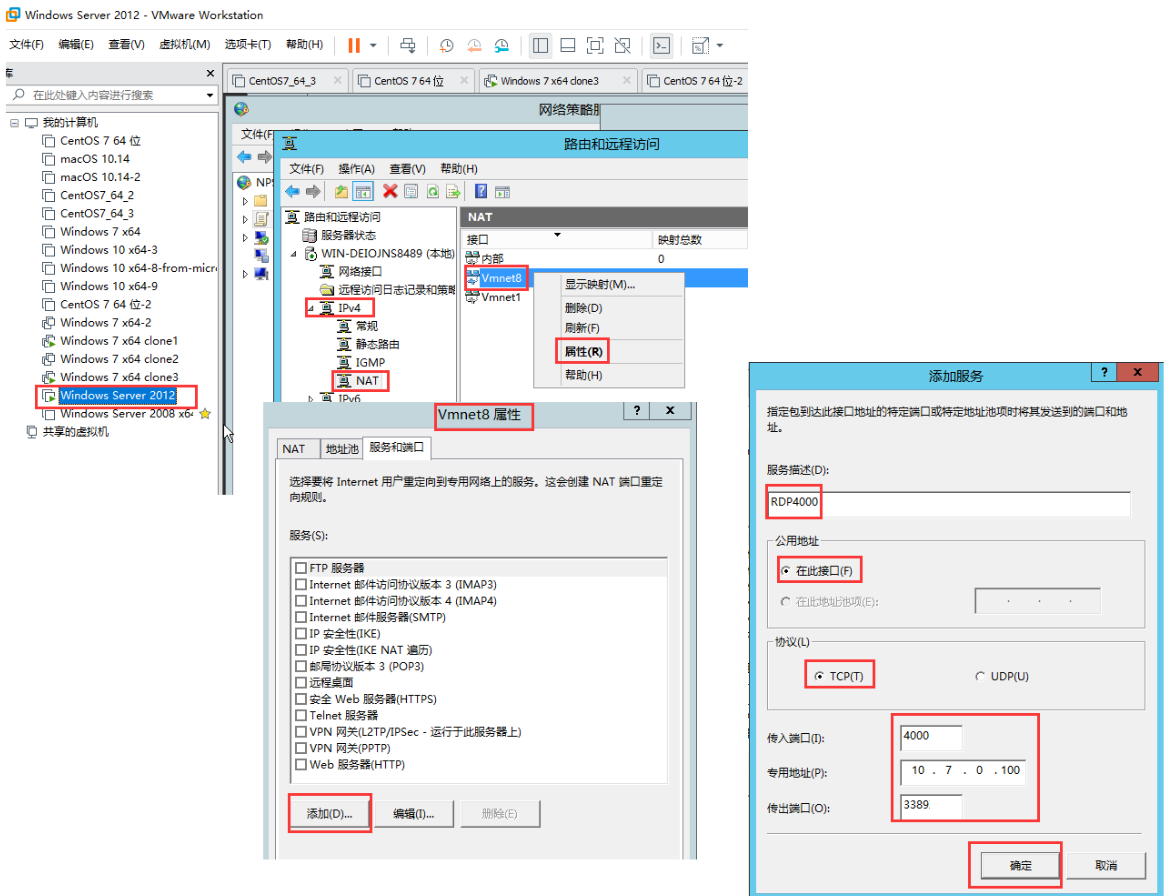Click 取消 in the 添加服务 dialog

pos(1106,865)
